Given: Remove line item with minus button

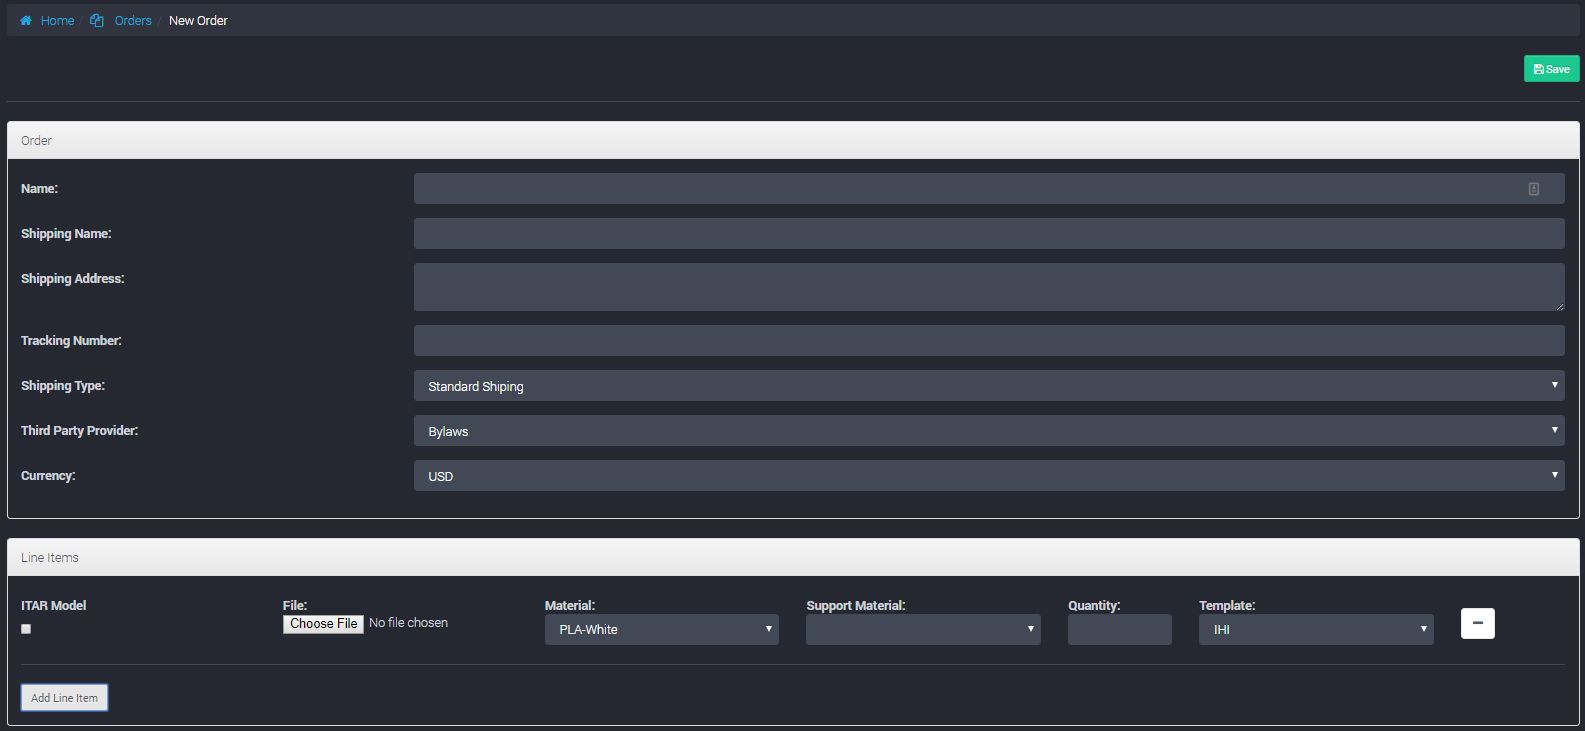Looking at the screenshot, I should 1477,624.
